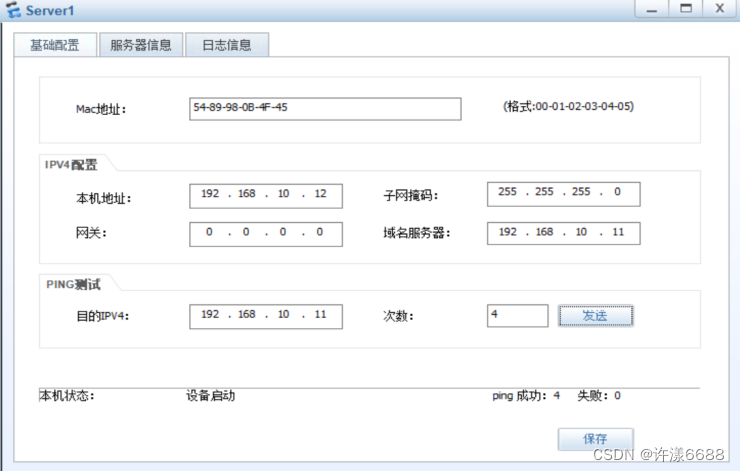Screen dimensions: 740x471
Task: Maximize the Server1 window
Action: coord(686,9)
